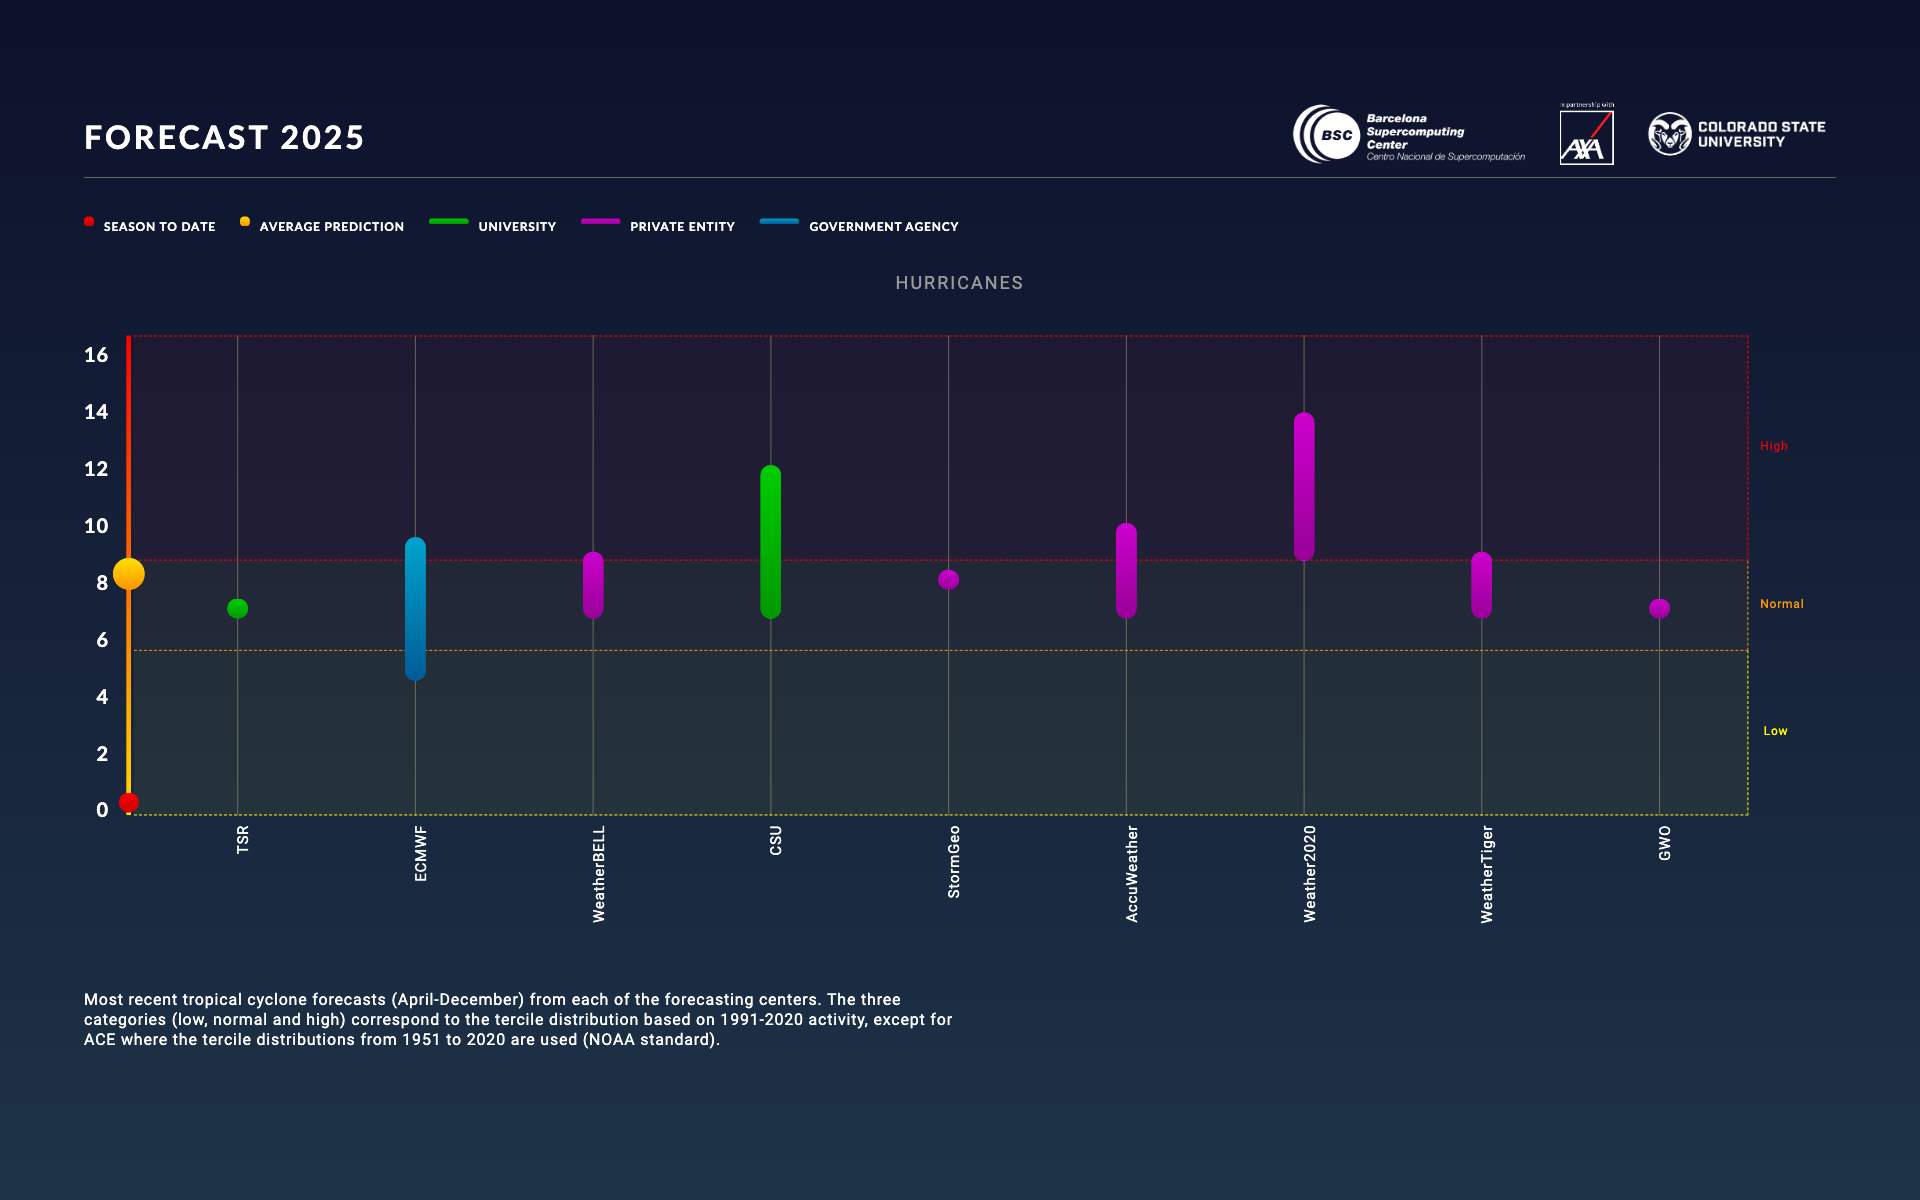Click the Colorado State University logo
Viewport: 1920px width, 1200px height.
(1737, 132)
